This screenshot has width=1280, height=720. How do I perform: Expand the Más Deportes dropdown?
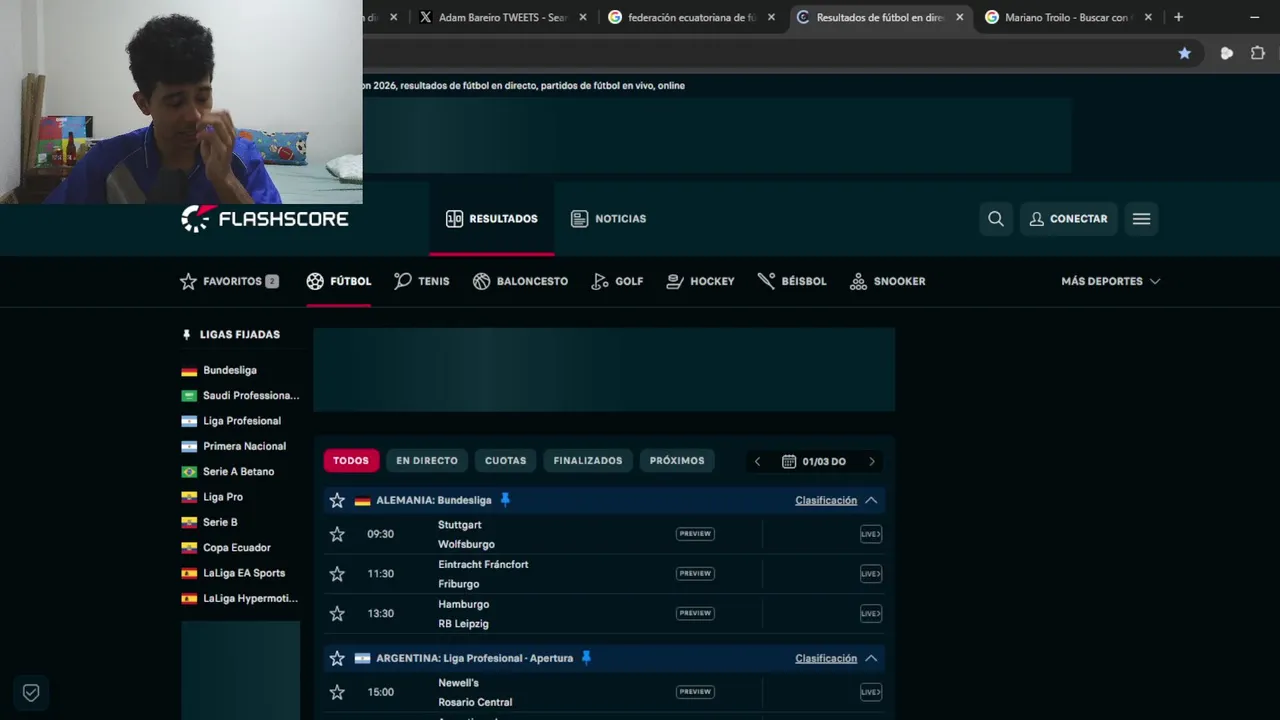coord(1110,281)
